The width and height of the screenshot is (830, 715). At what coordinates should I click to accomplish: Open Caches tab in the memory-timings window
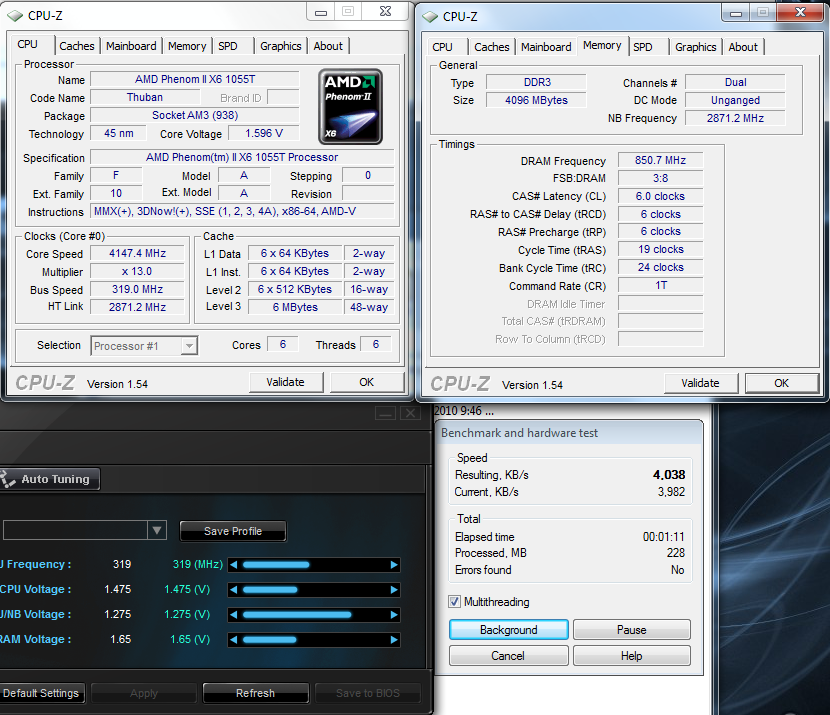click(492, 47)
